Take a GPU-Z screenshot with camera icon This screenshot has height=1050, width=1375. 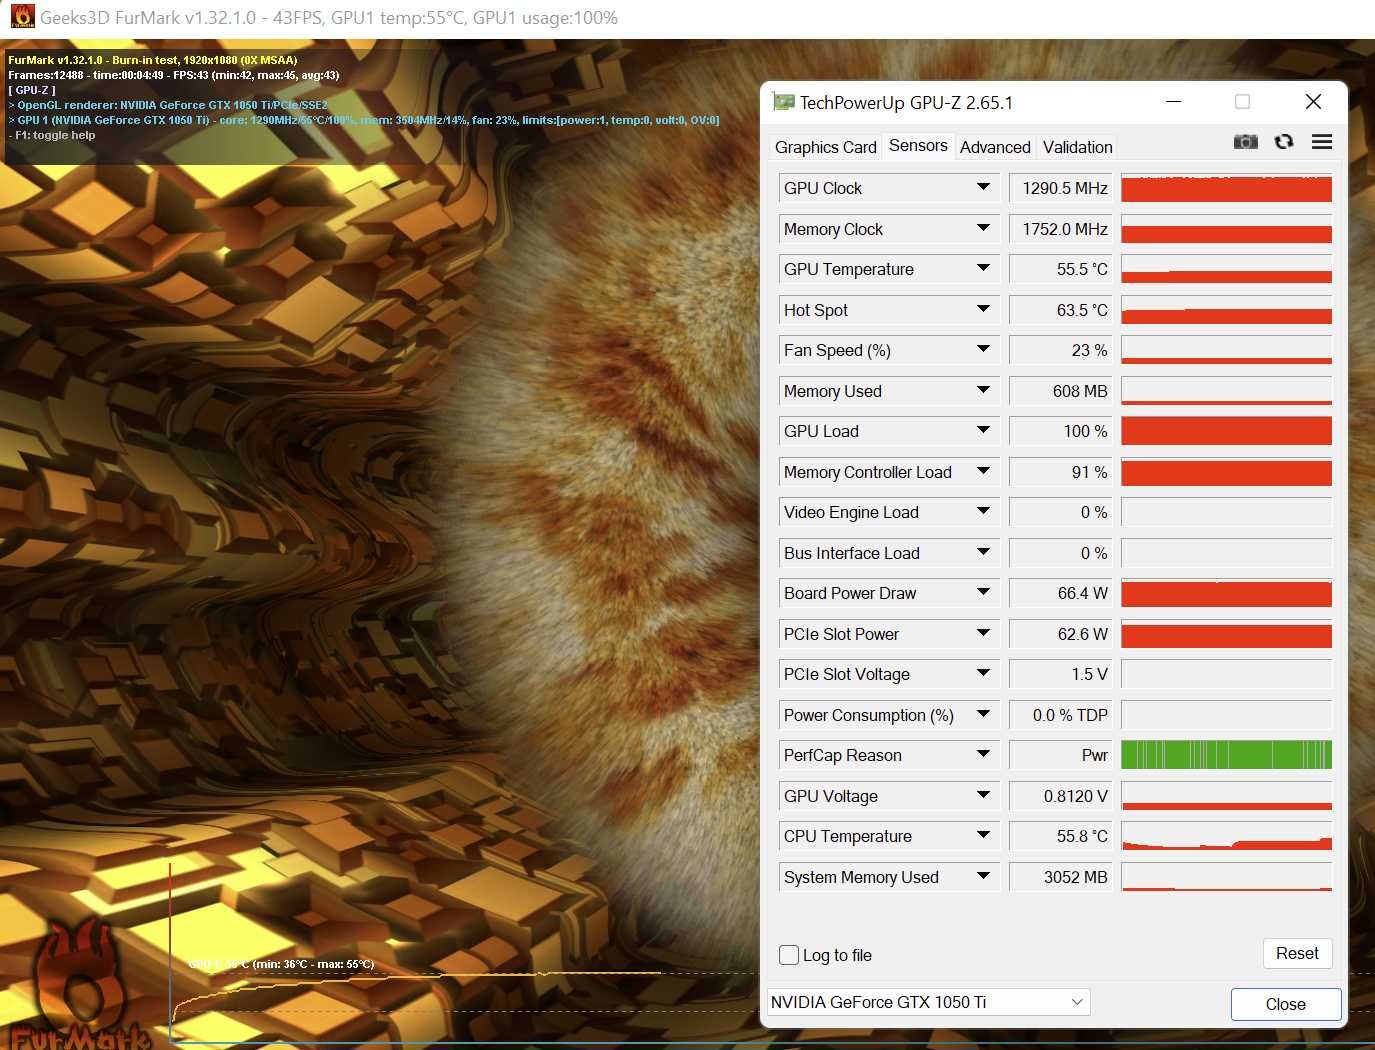tap(1245, 142)
